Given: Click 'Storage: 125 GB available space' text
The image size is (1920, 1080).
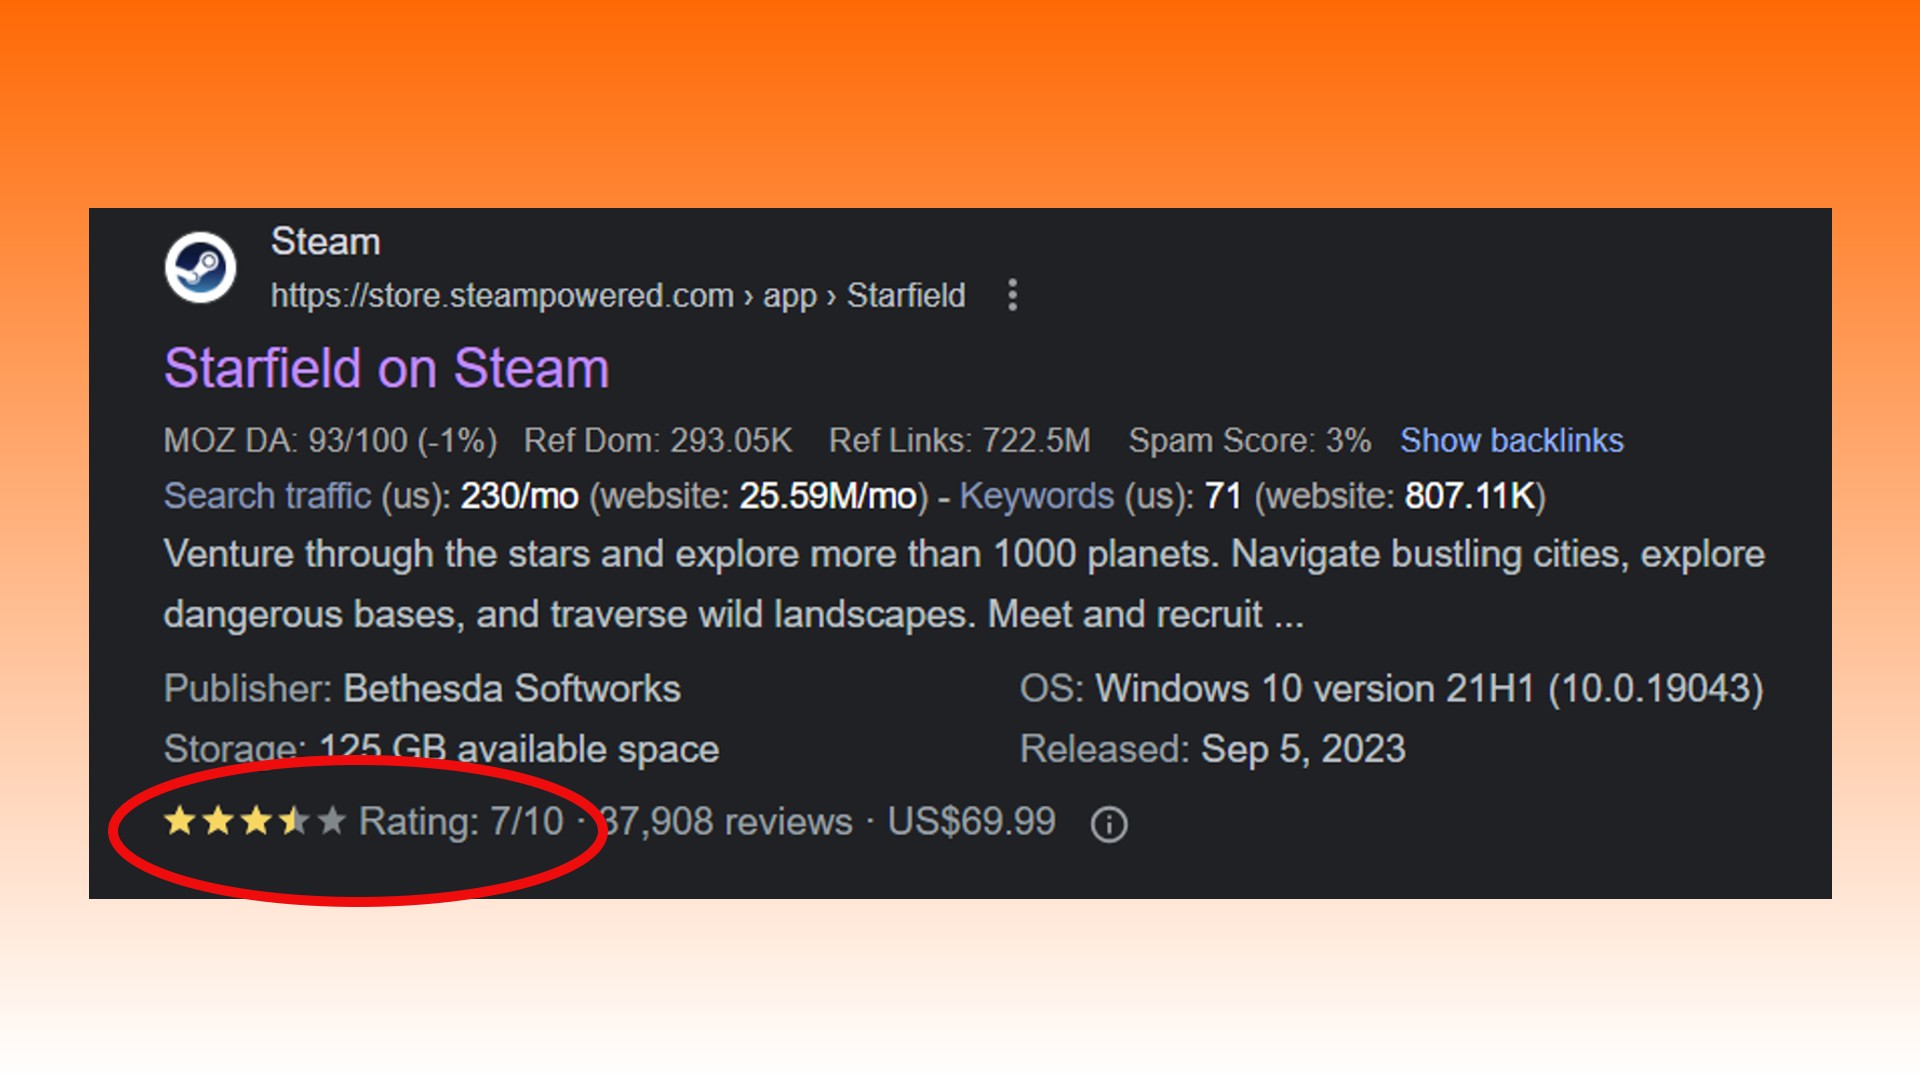Looking at the screenshot, I should 441,749.
